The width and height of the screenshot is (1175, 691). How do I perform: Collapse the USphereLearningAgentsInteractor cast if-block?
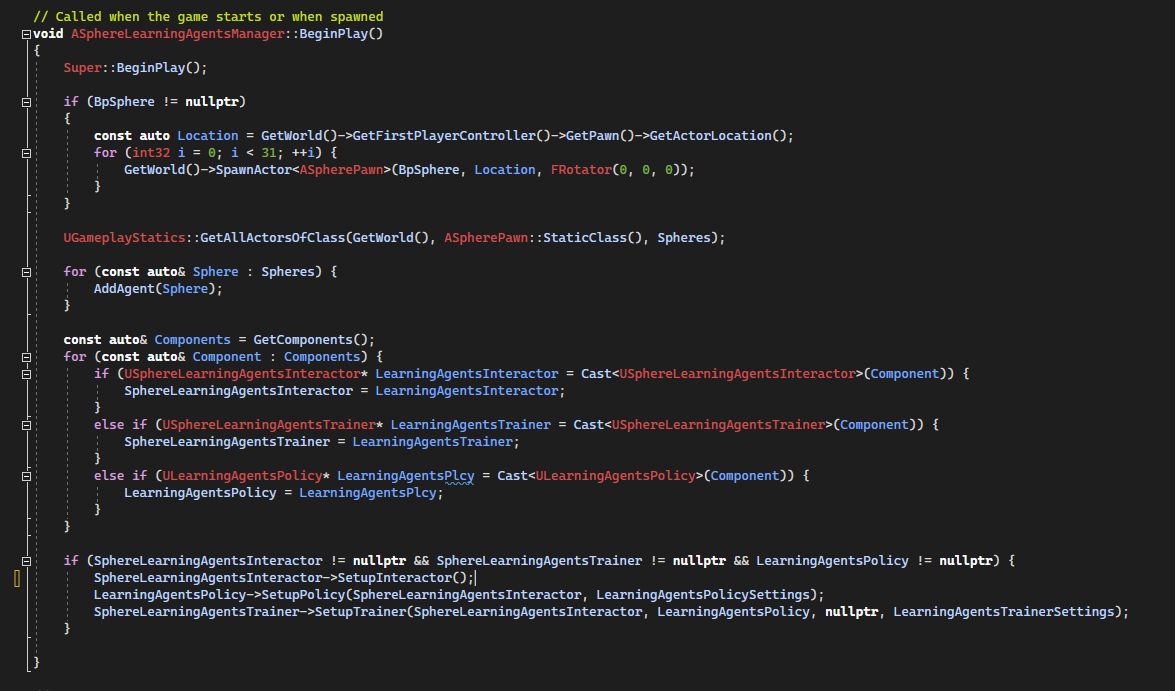click(26, 375)
